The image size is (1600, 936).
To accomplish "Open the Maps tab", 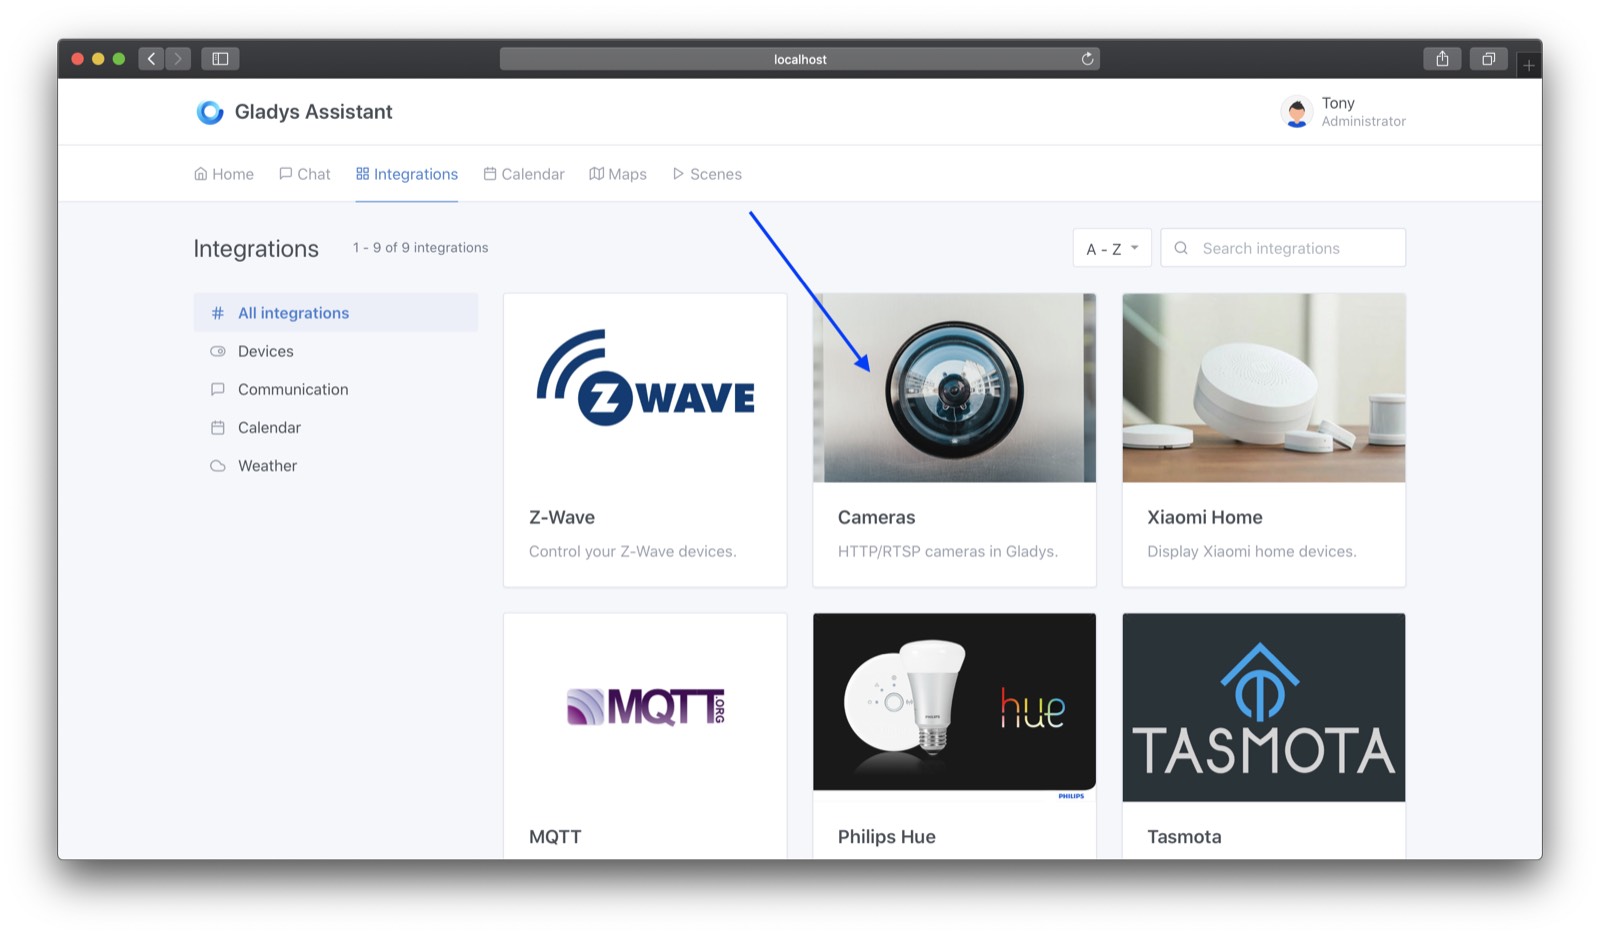I will [618, 174].
